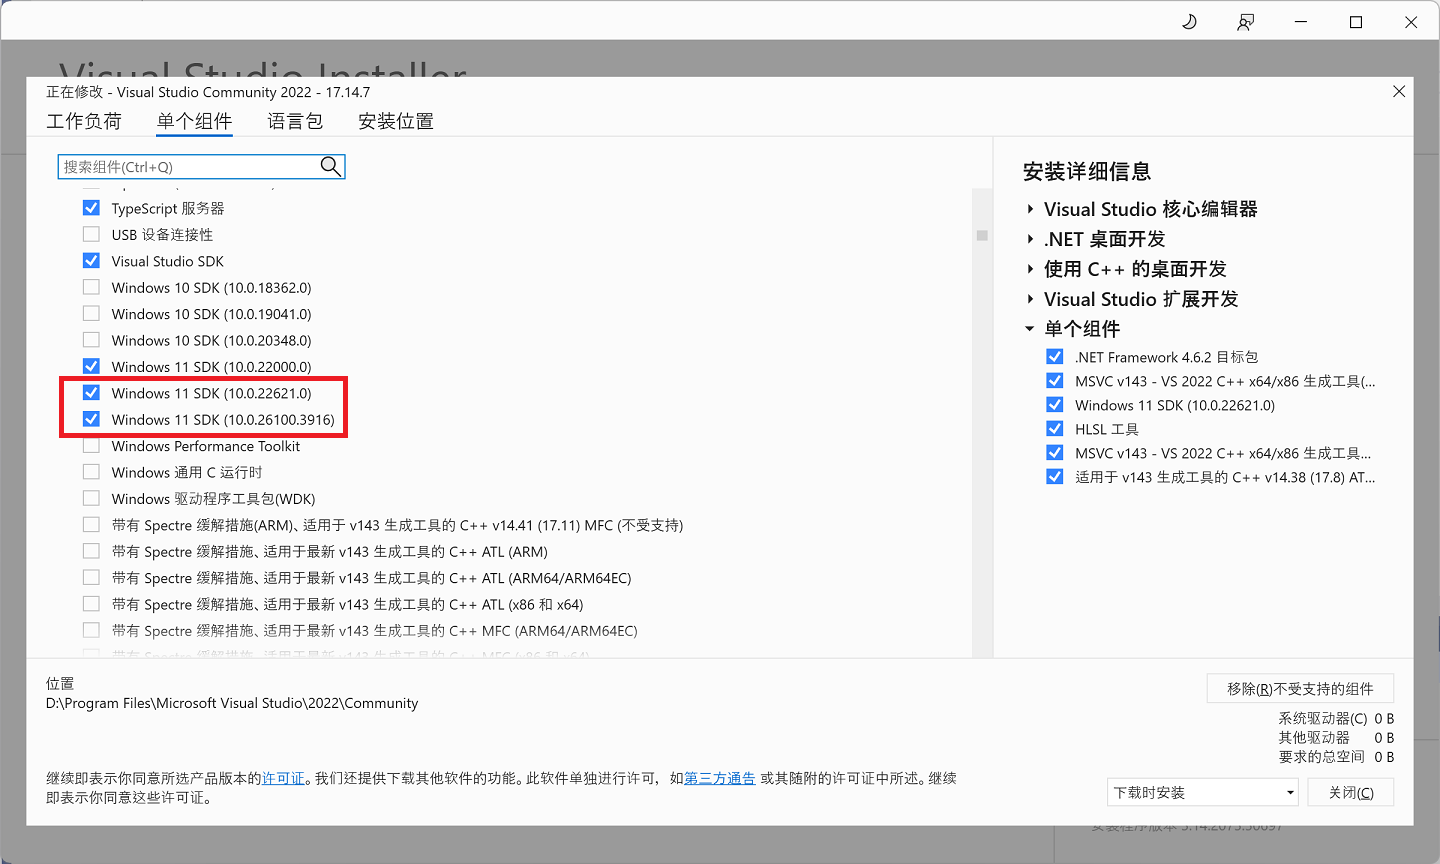The image size is (1440, 864).
Task: Check Windows 通用 C 运行时
Action: click(91, 472)
